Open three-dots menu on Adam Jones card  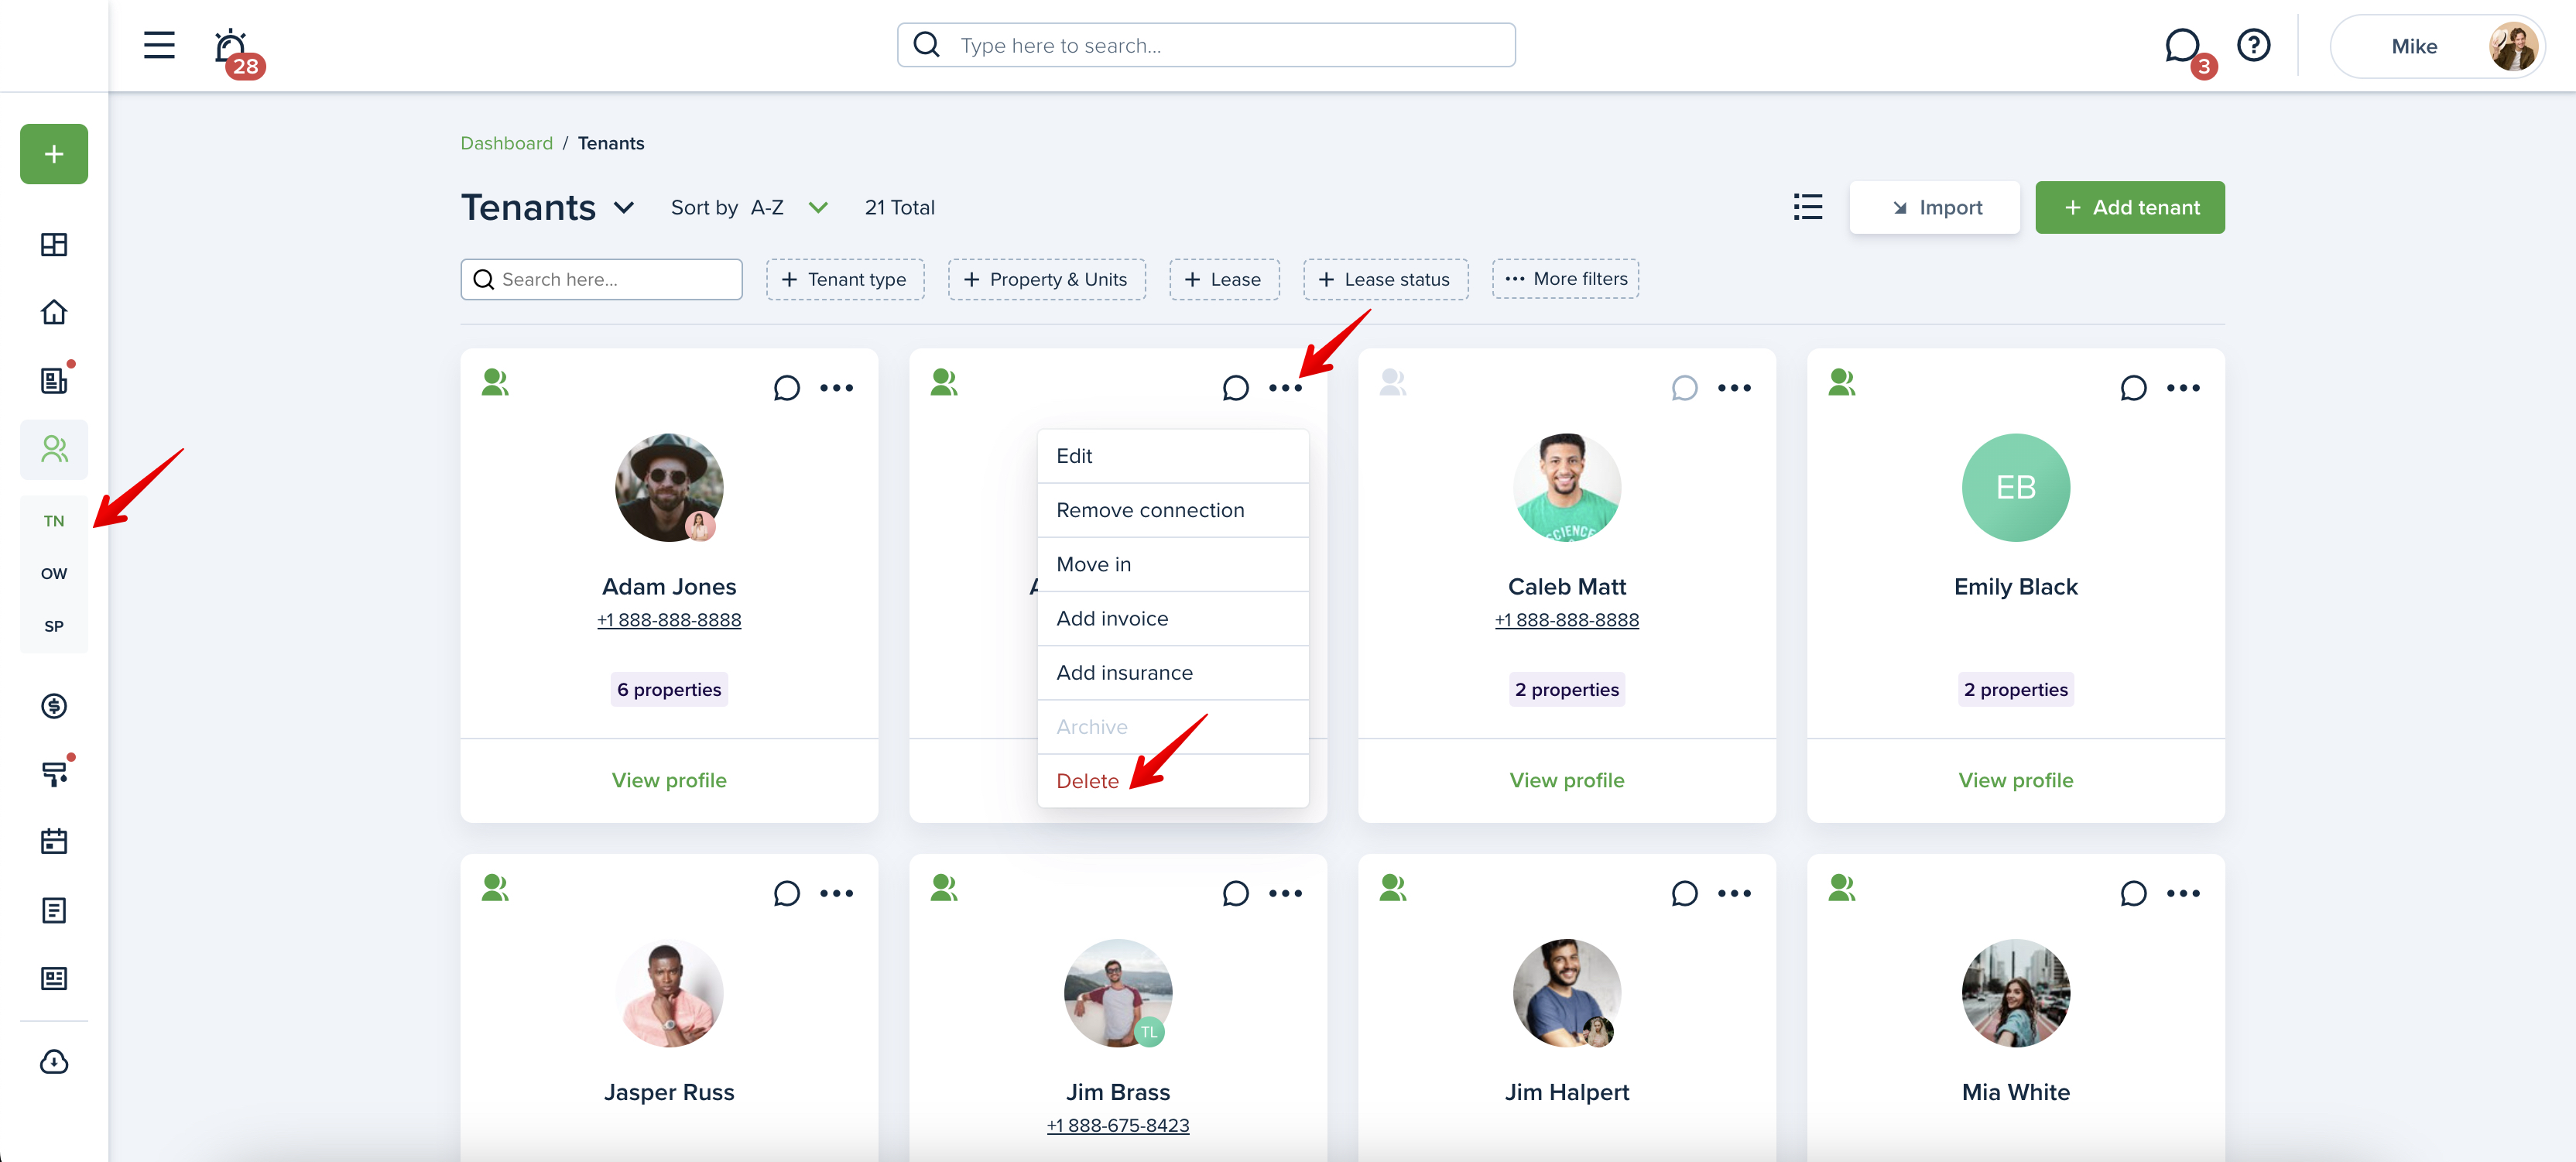pos(836,388)
